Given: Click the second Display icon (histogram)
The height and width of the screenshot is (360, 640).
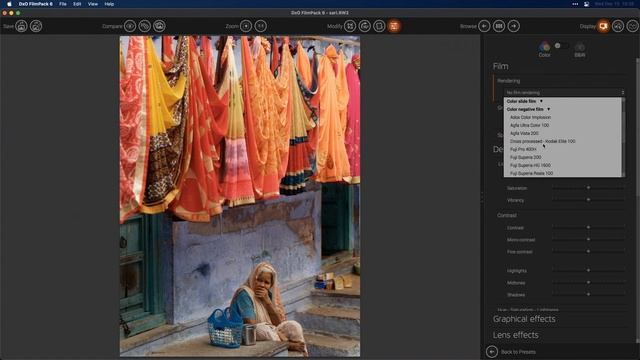Looking at the screenshot, I should point(618,26).
